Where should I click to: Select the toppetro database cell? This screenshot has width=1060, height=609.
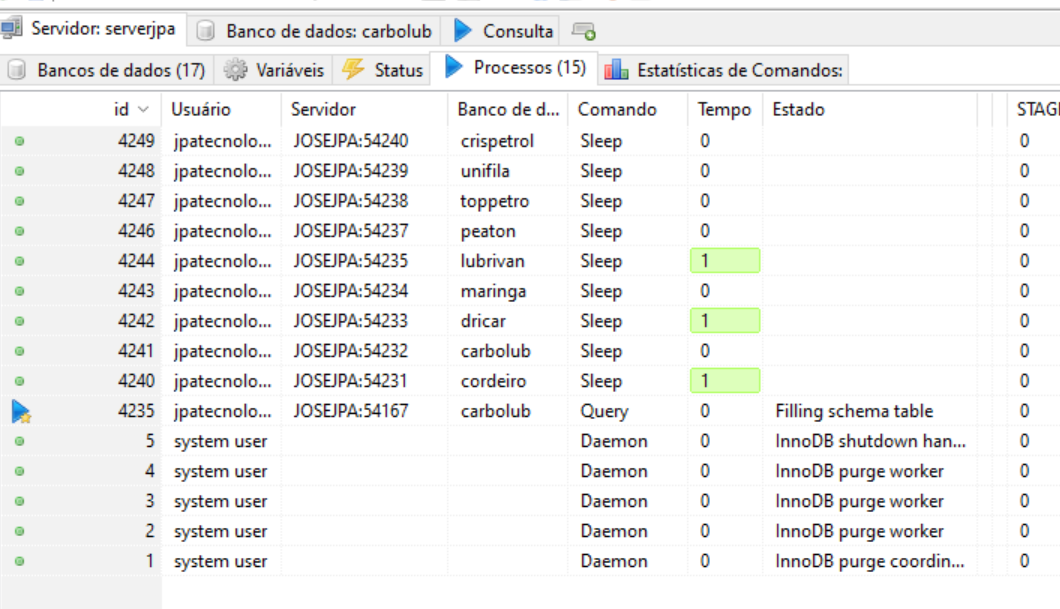point(508,201)
